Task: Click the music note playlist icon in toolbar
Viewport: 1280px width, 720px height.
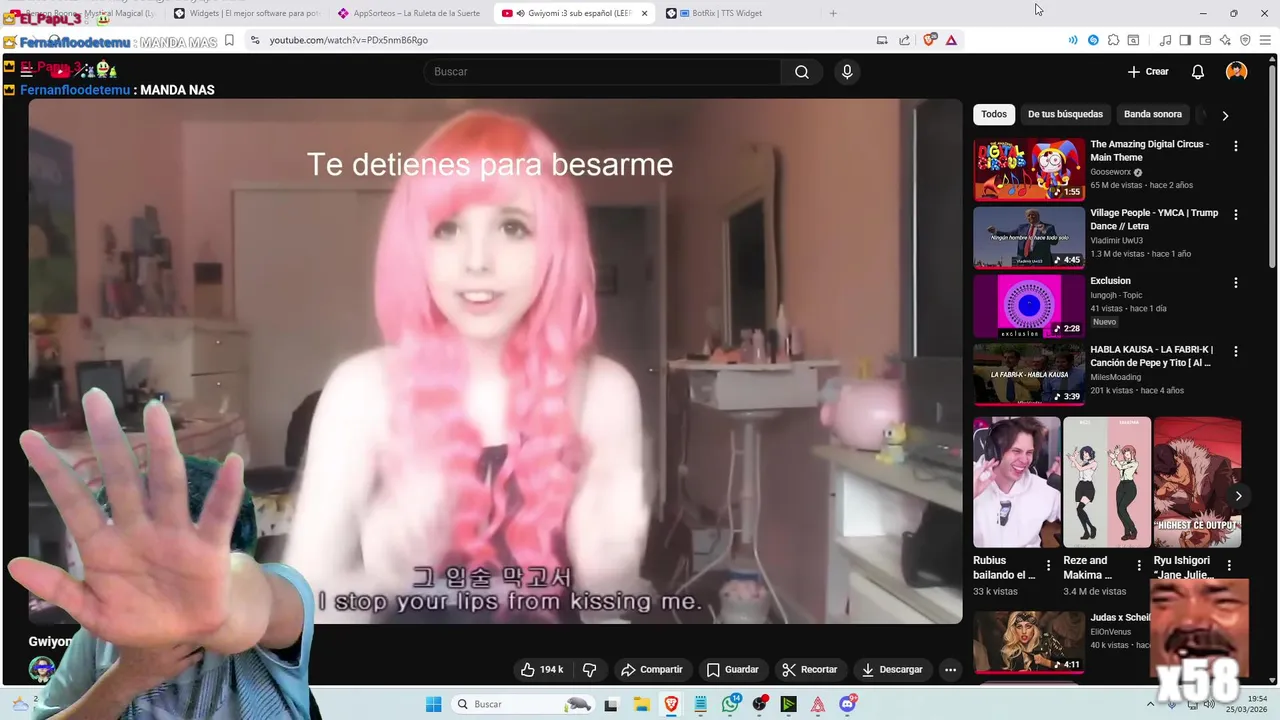Action: coord(1165,40)
